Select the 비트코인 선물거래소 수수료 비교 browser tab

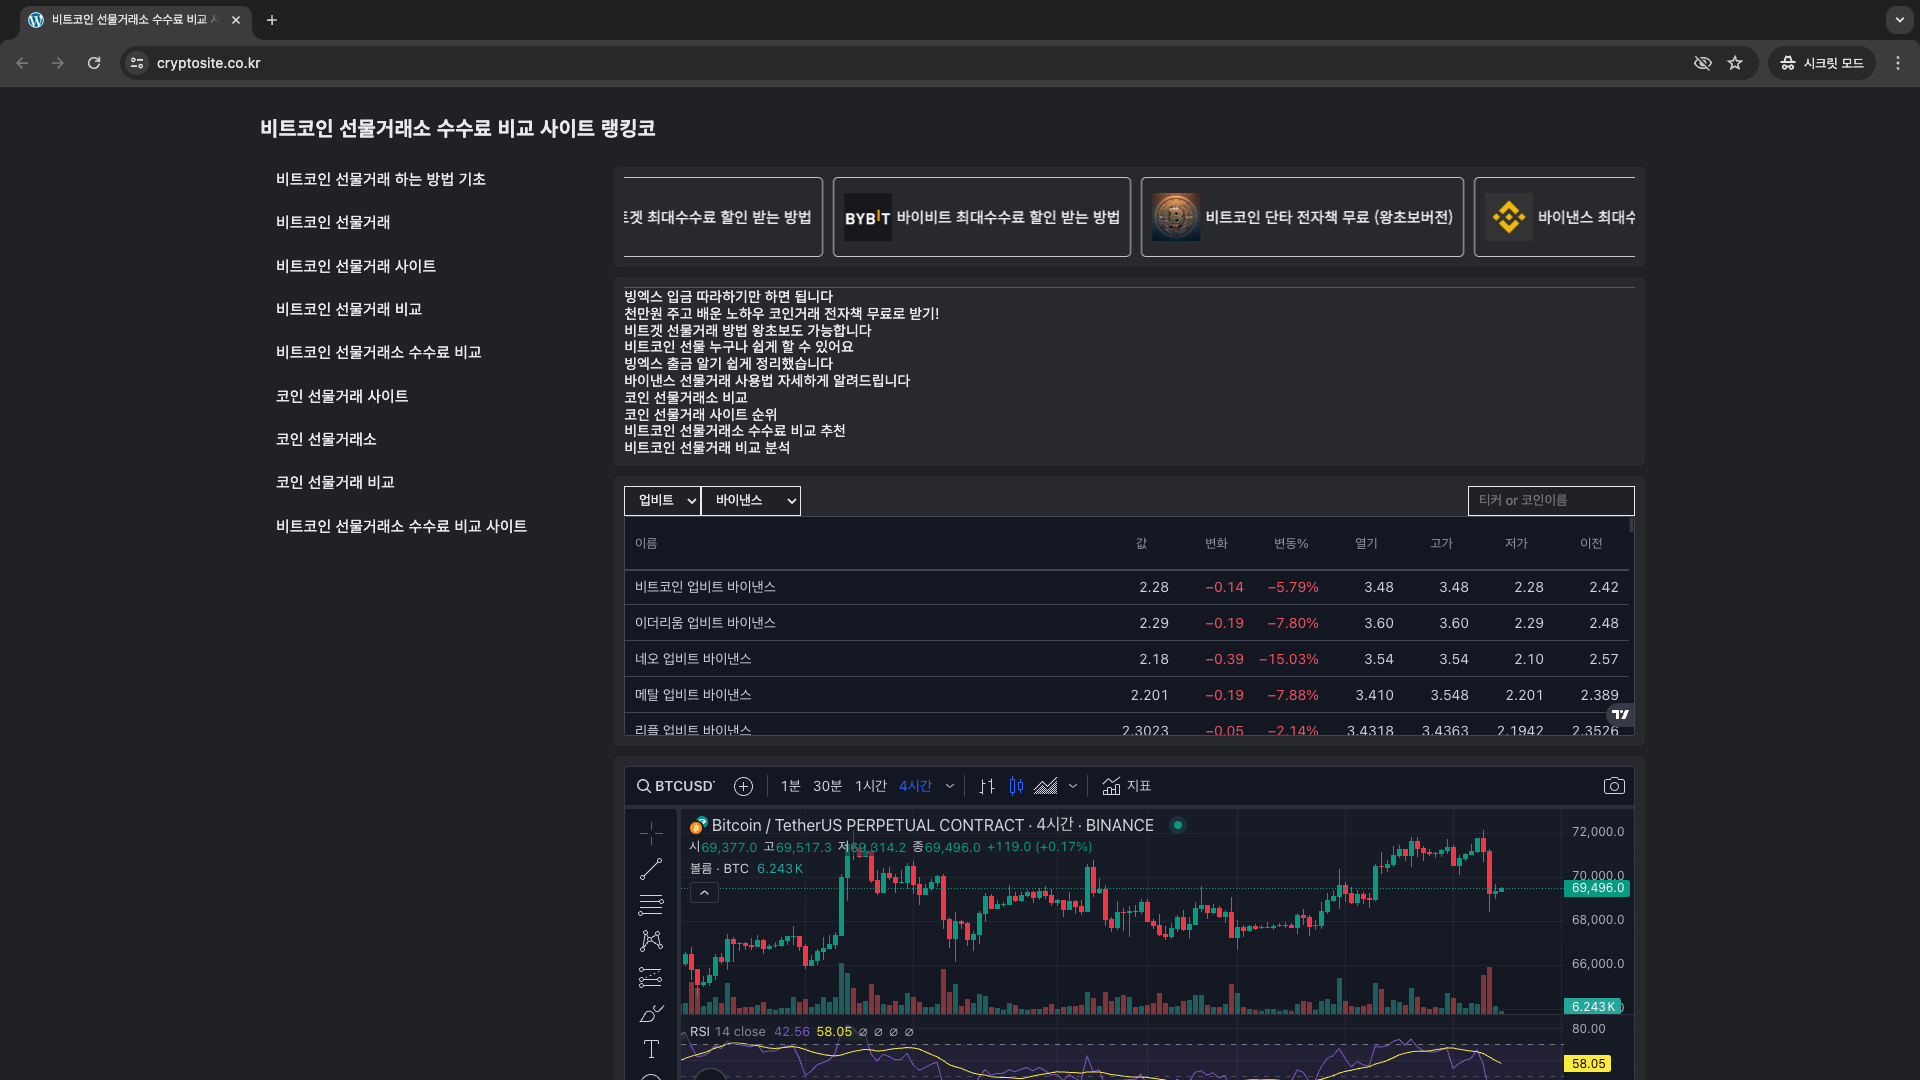(x=130, y=20)
